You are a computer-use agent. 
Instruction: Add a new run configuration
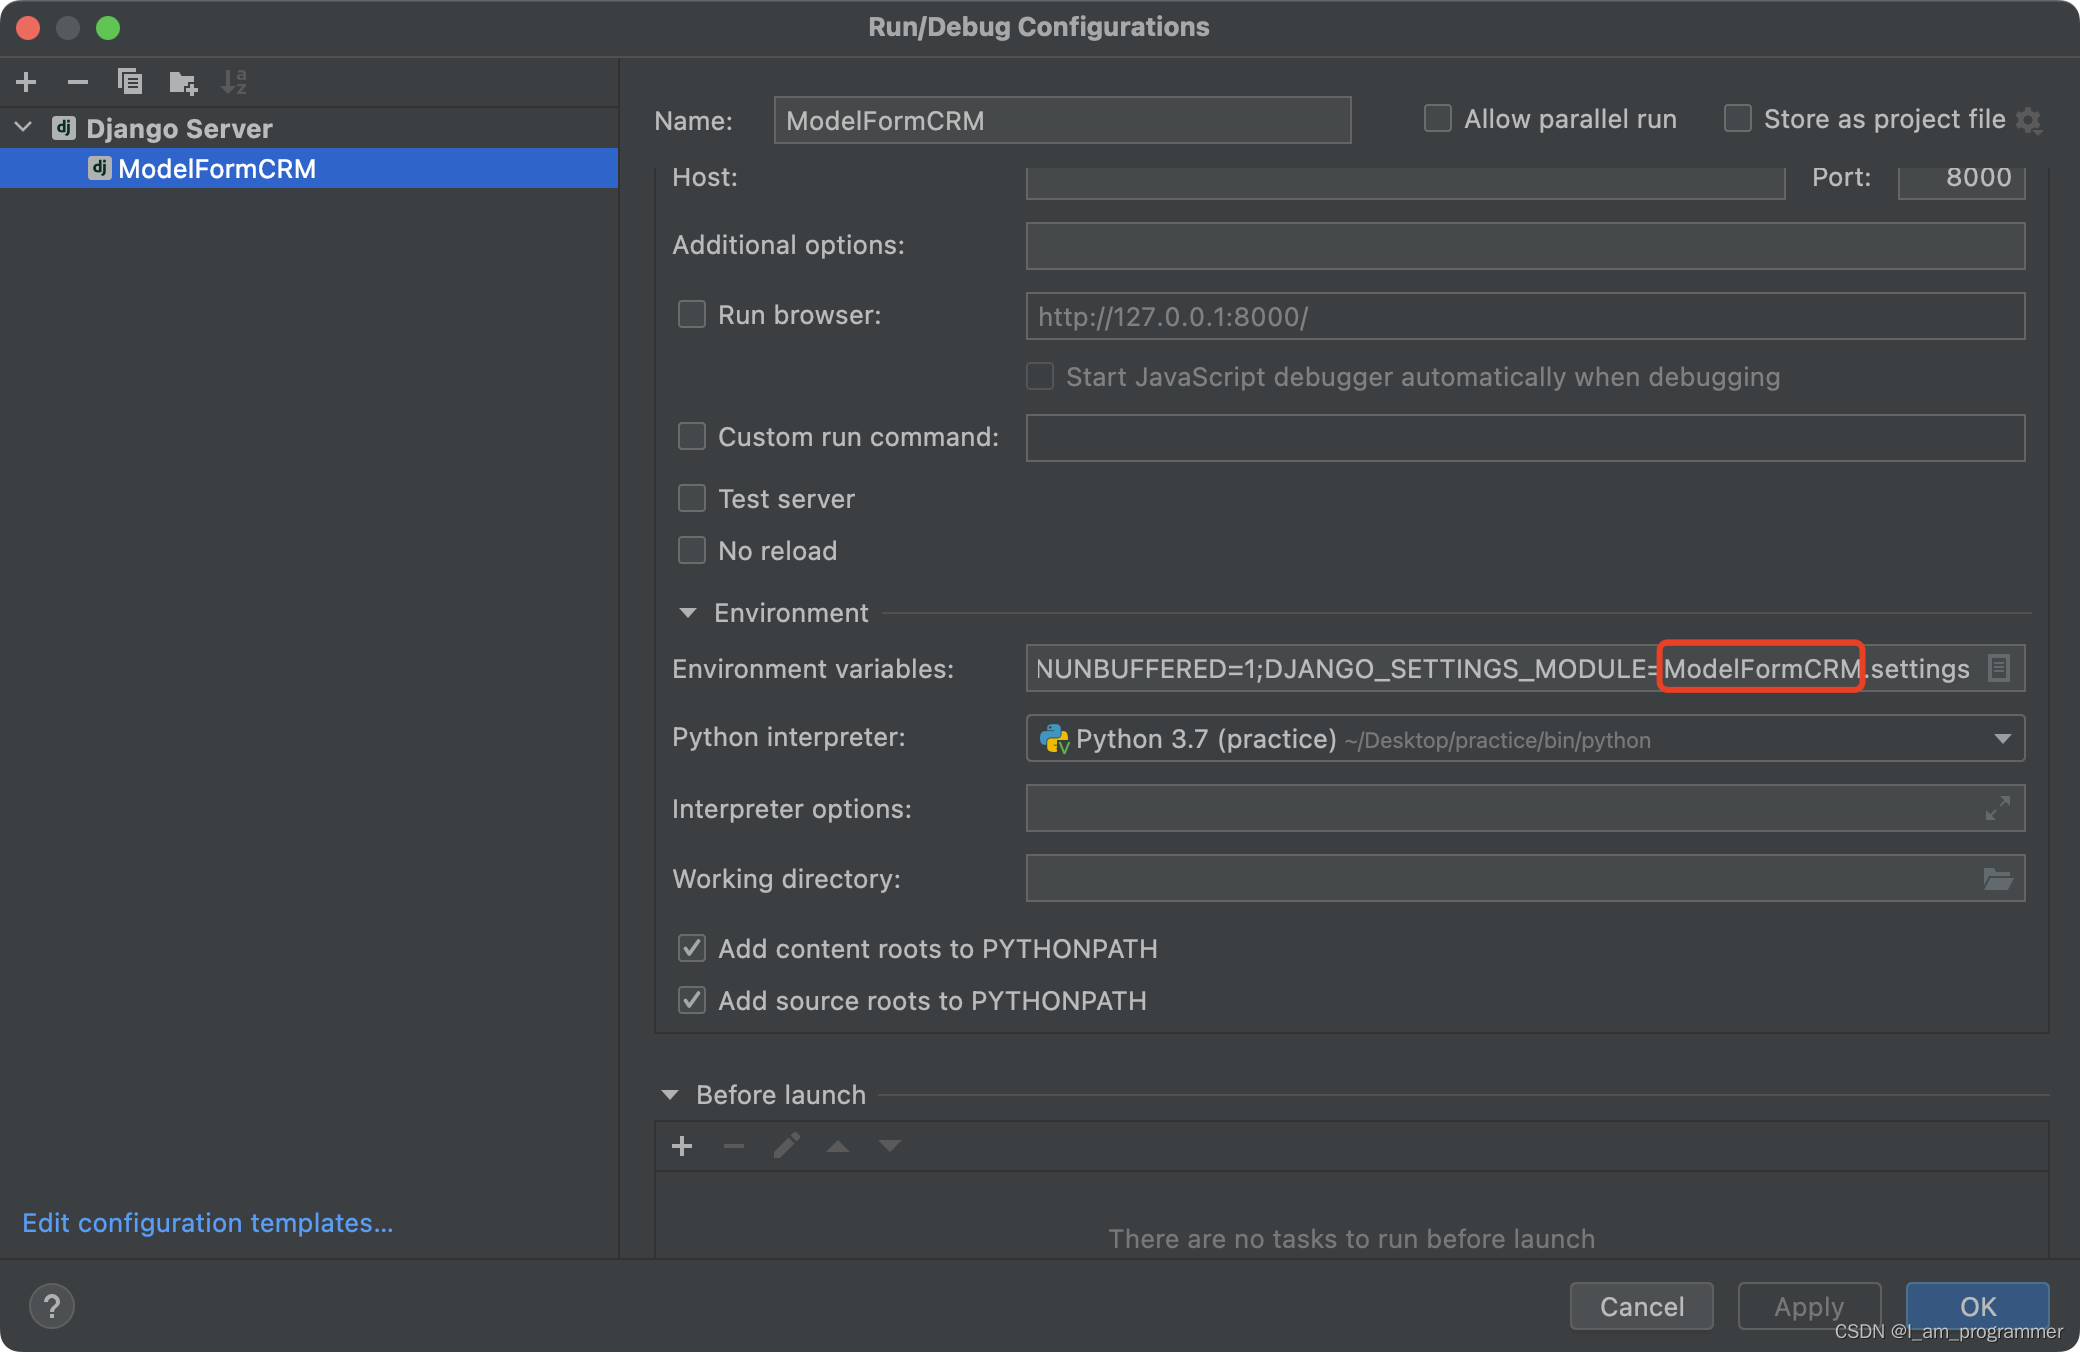pos(26,82)
